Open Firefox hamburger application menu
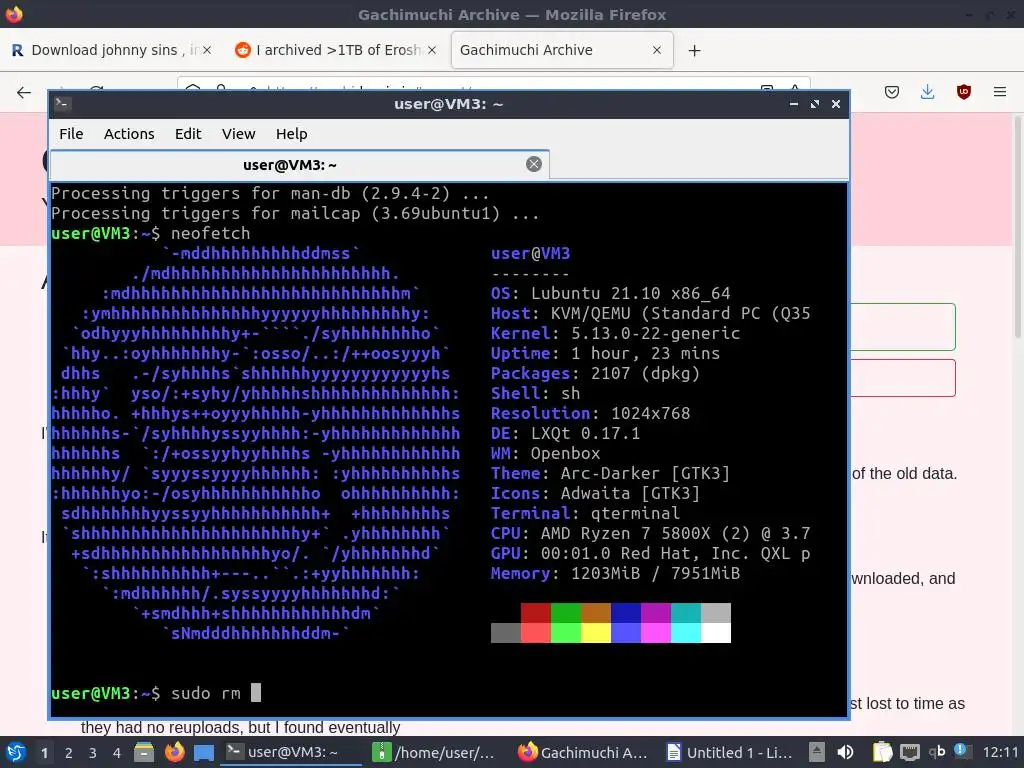 [x=1000, y=92]
